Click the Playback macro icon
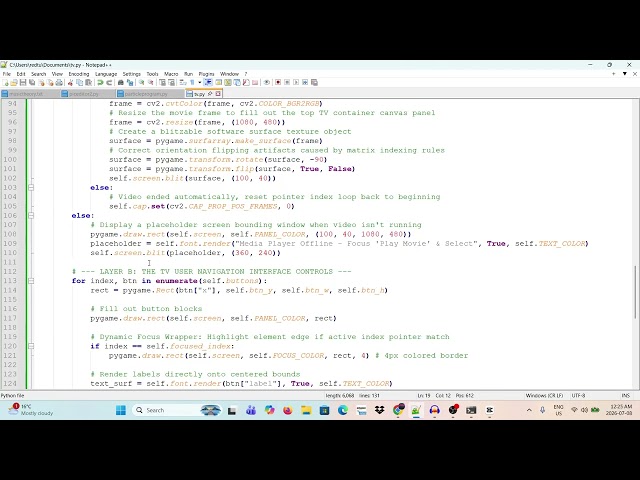This screenshot has height=480, width=640. pyautogui.click(x=296, y=82)
